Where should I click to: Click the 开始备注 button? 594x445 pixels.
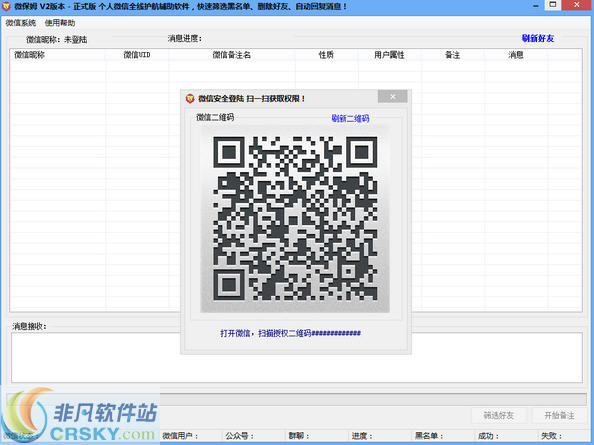[559, 415]
